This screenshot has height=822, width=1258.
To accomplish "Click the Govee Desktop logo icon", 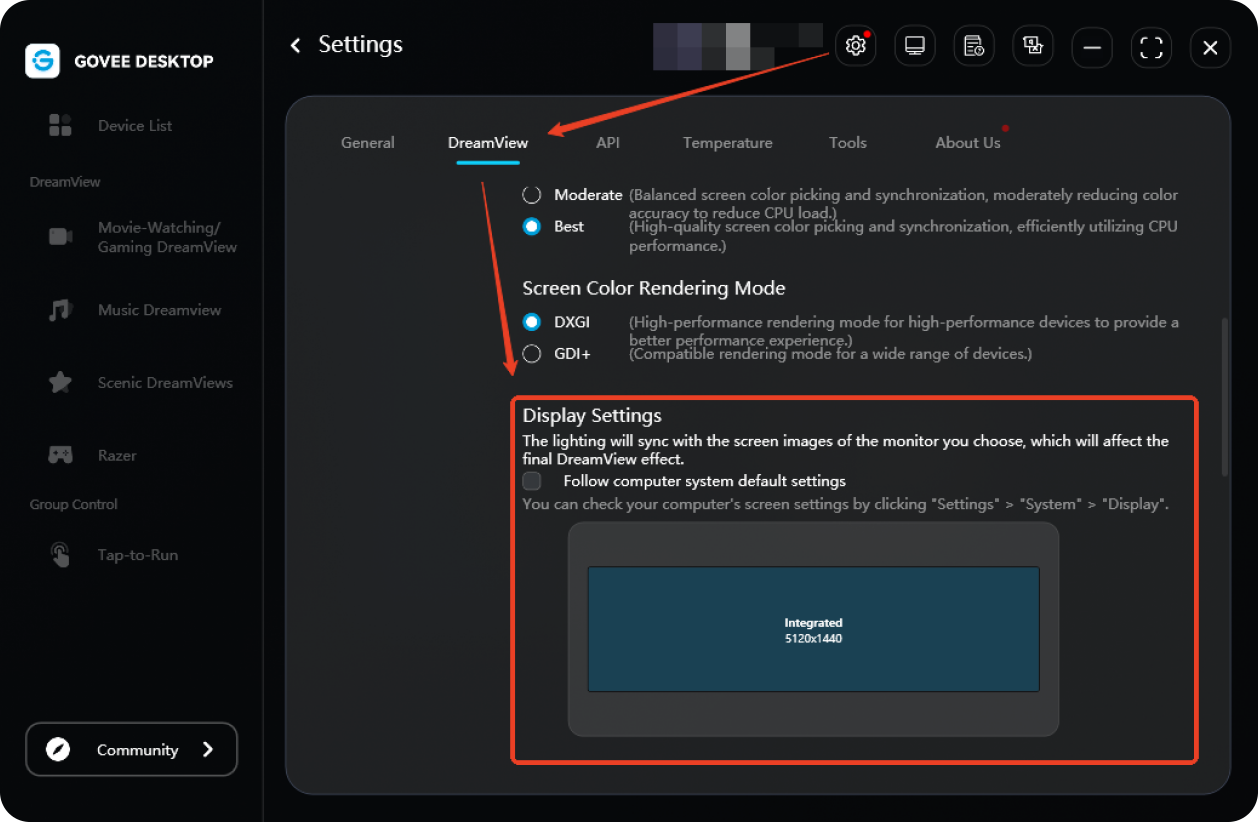I will pos(43,61).
